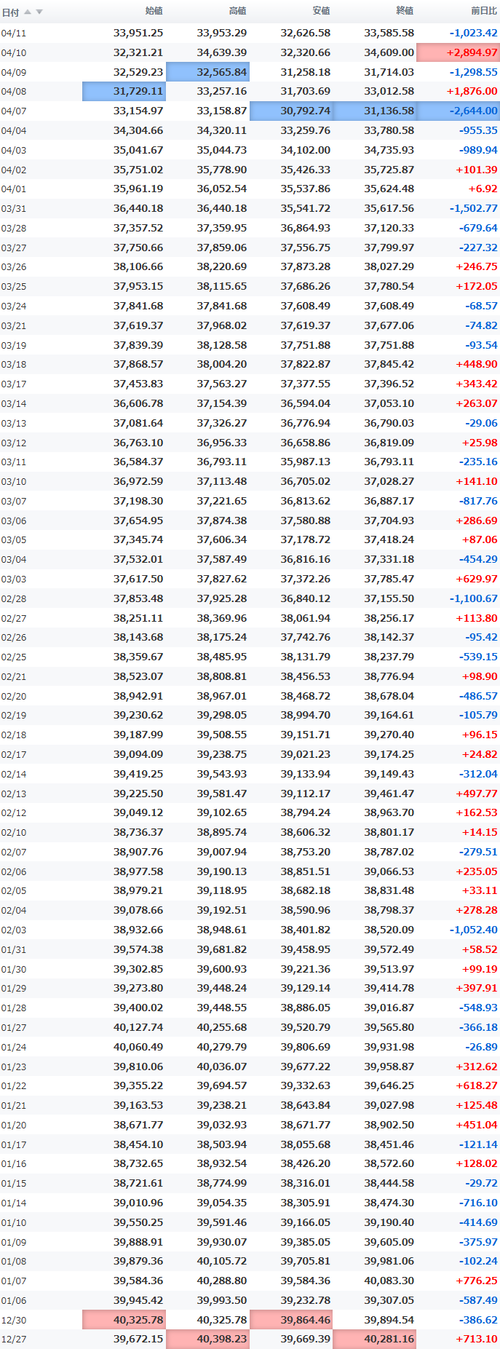Click the 始値 column header
500x1349 pixels.
click(x=153, y=12)
